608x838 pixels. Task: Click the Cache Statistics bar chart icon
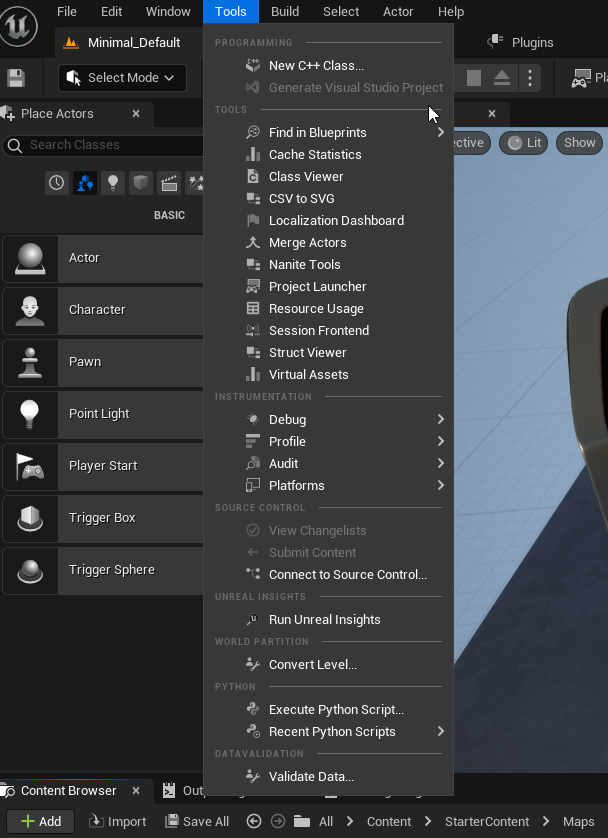coord(253,154)
